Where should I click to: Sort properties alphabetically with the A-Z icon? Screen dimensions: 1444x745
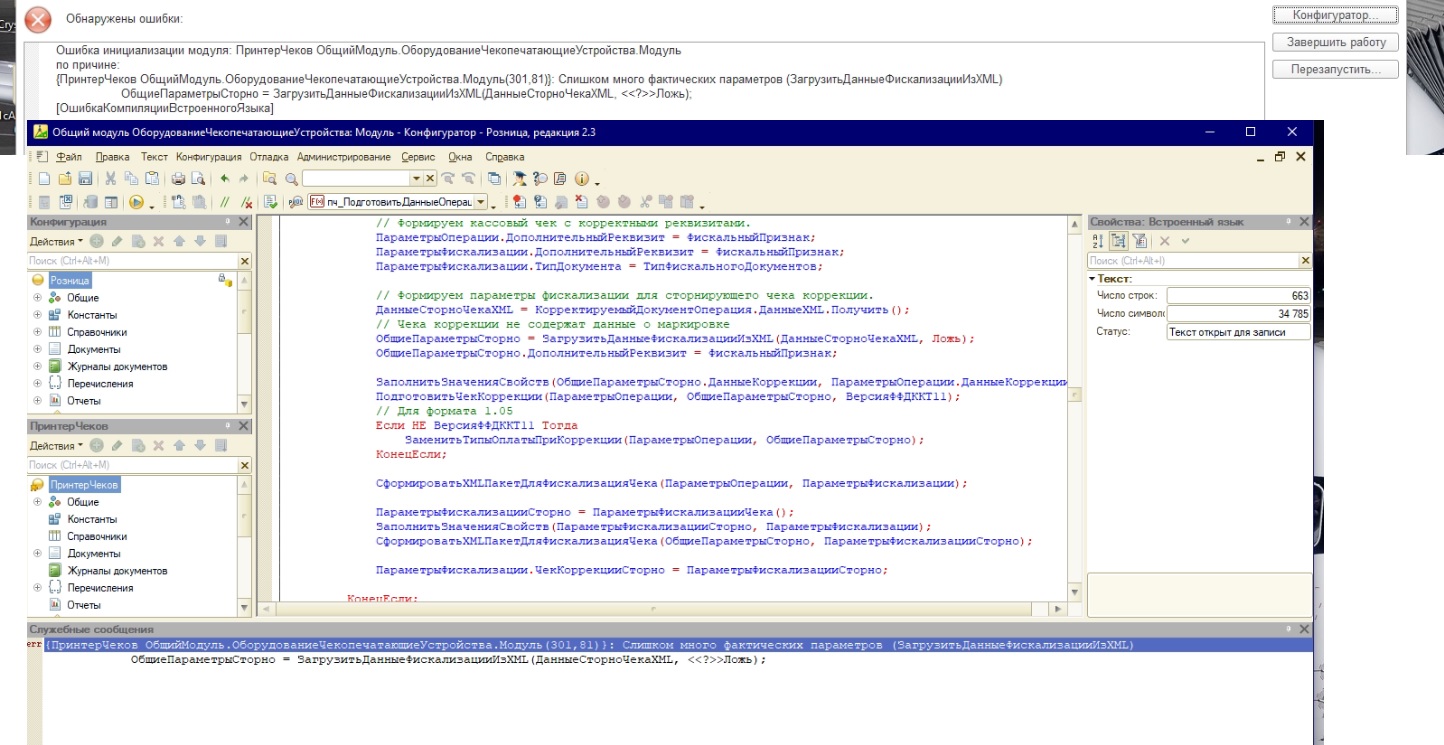pos(1097,241)
